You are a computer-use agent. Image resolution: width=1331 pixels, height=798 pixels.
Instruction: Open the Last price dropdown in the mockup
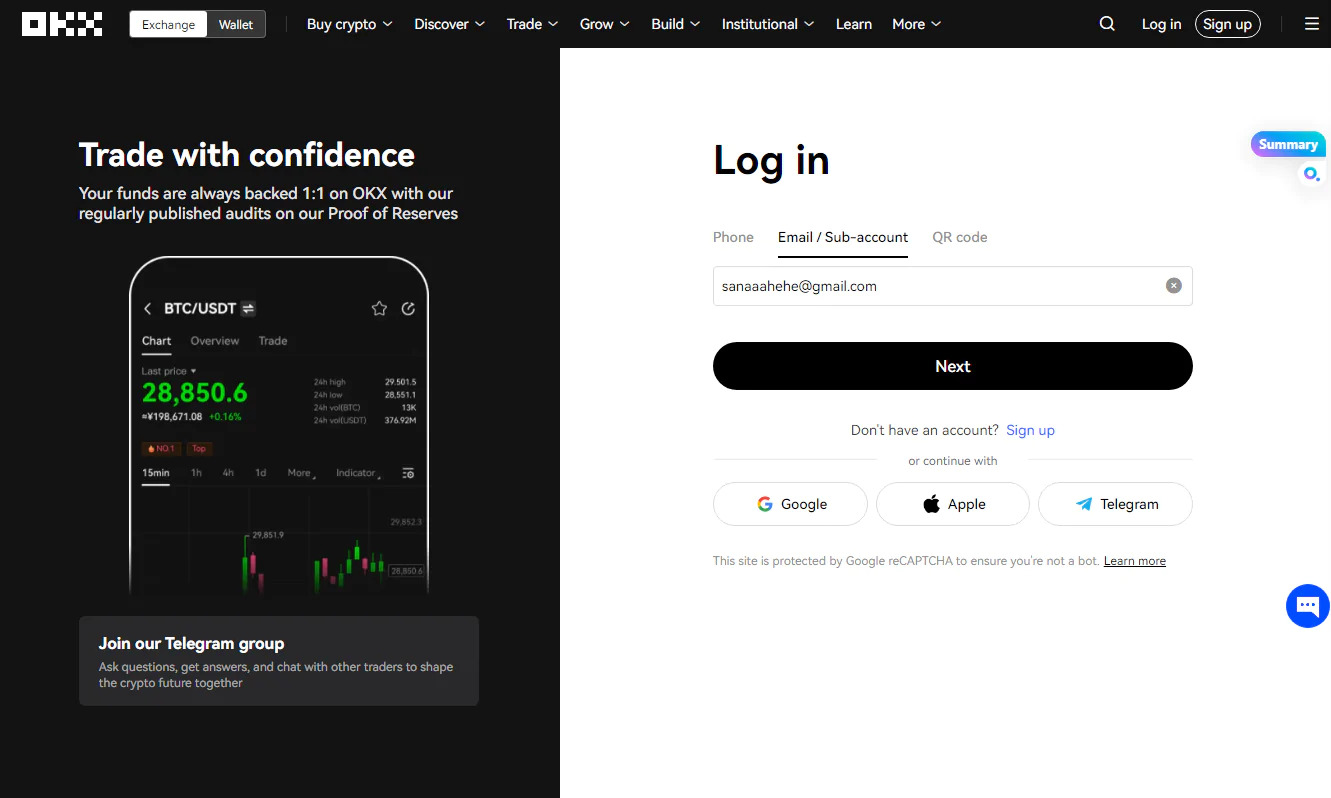[169, 371]
